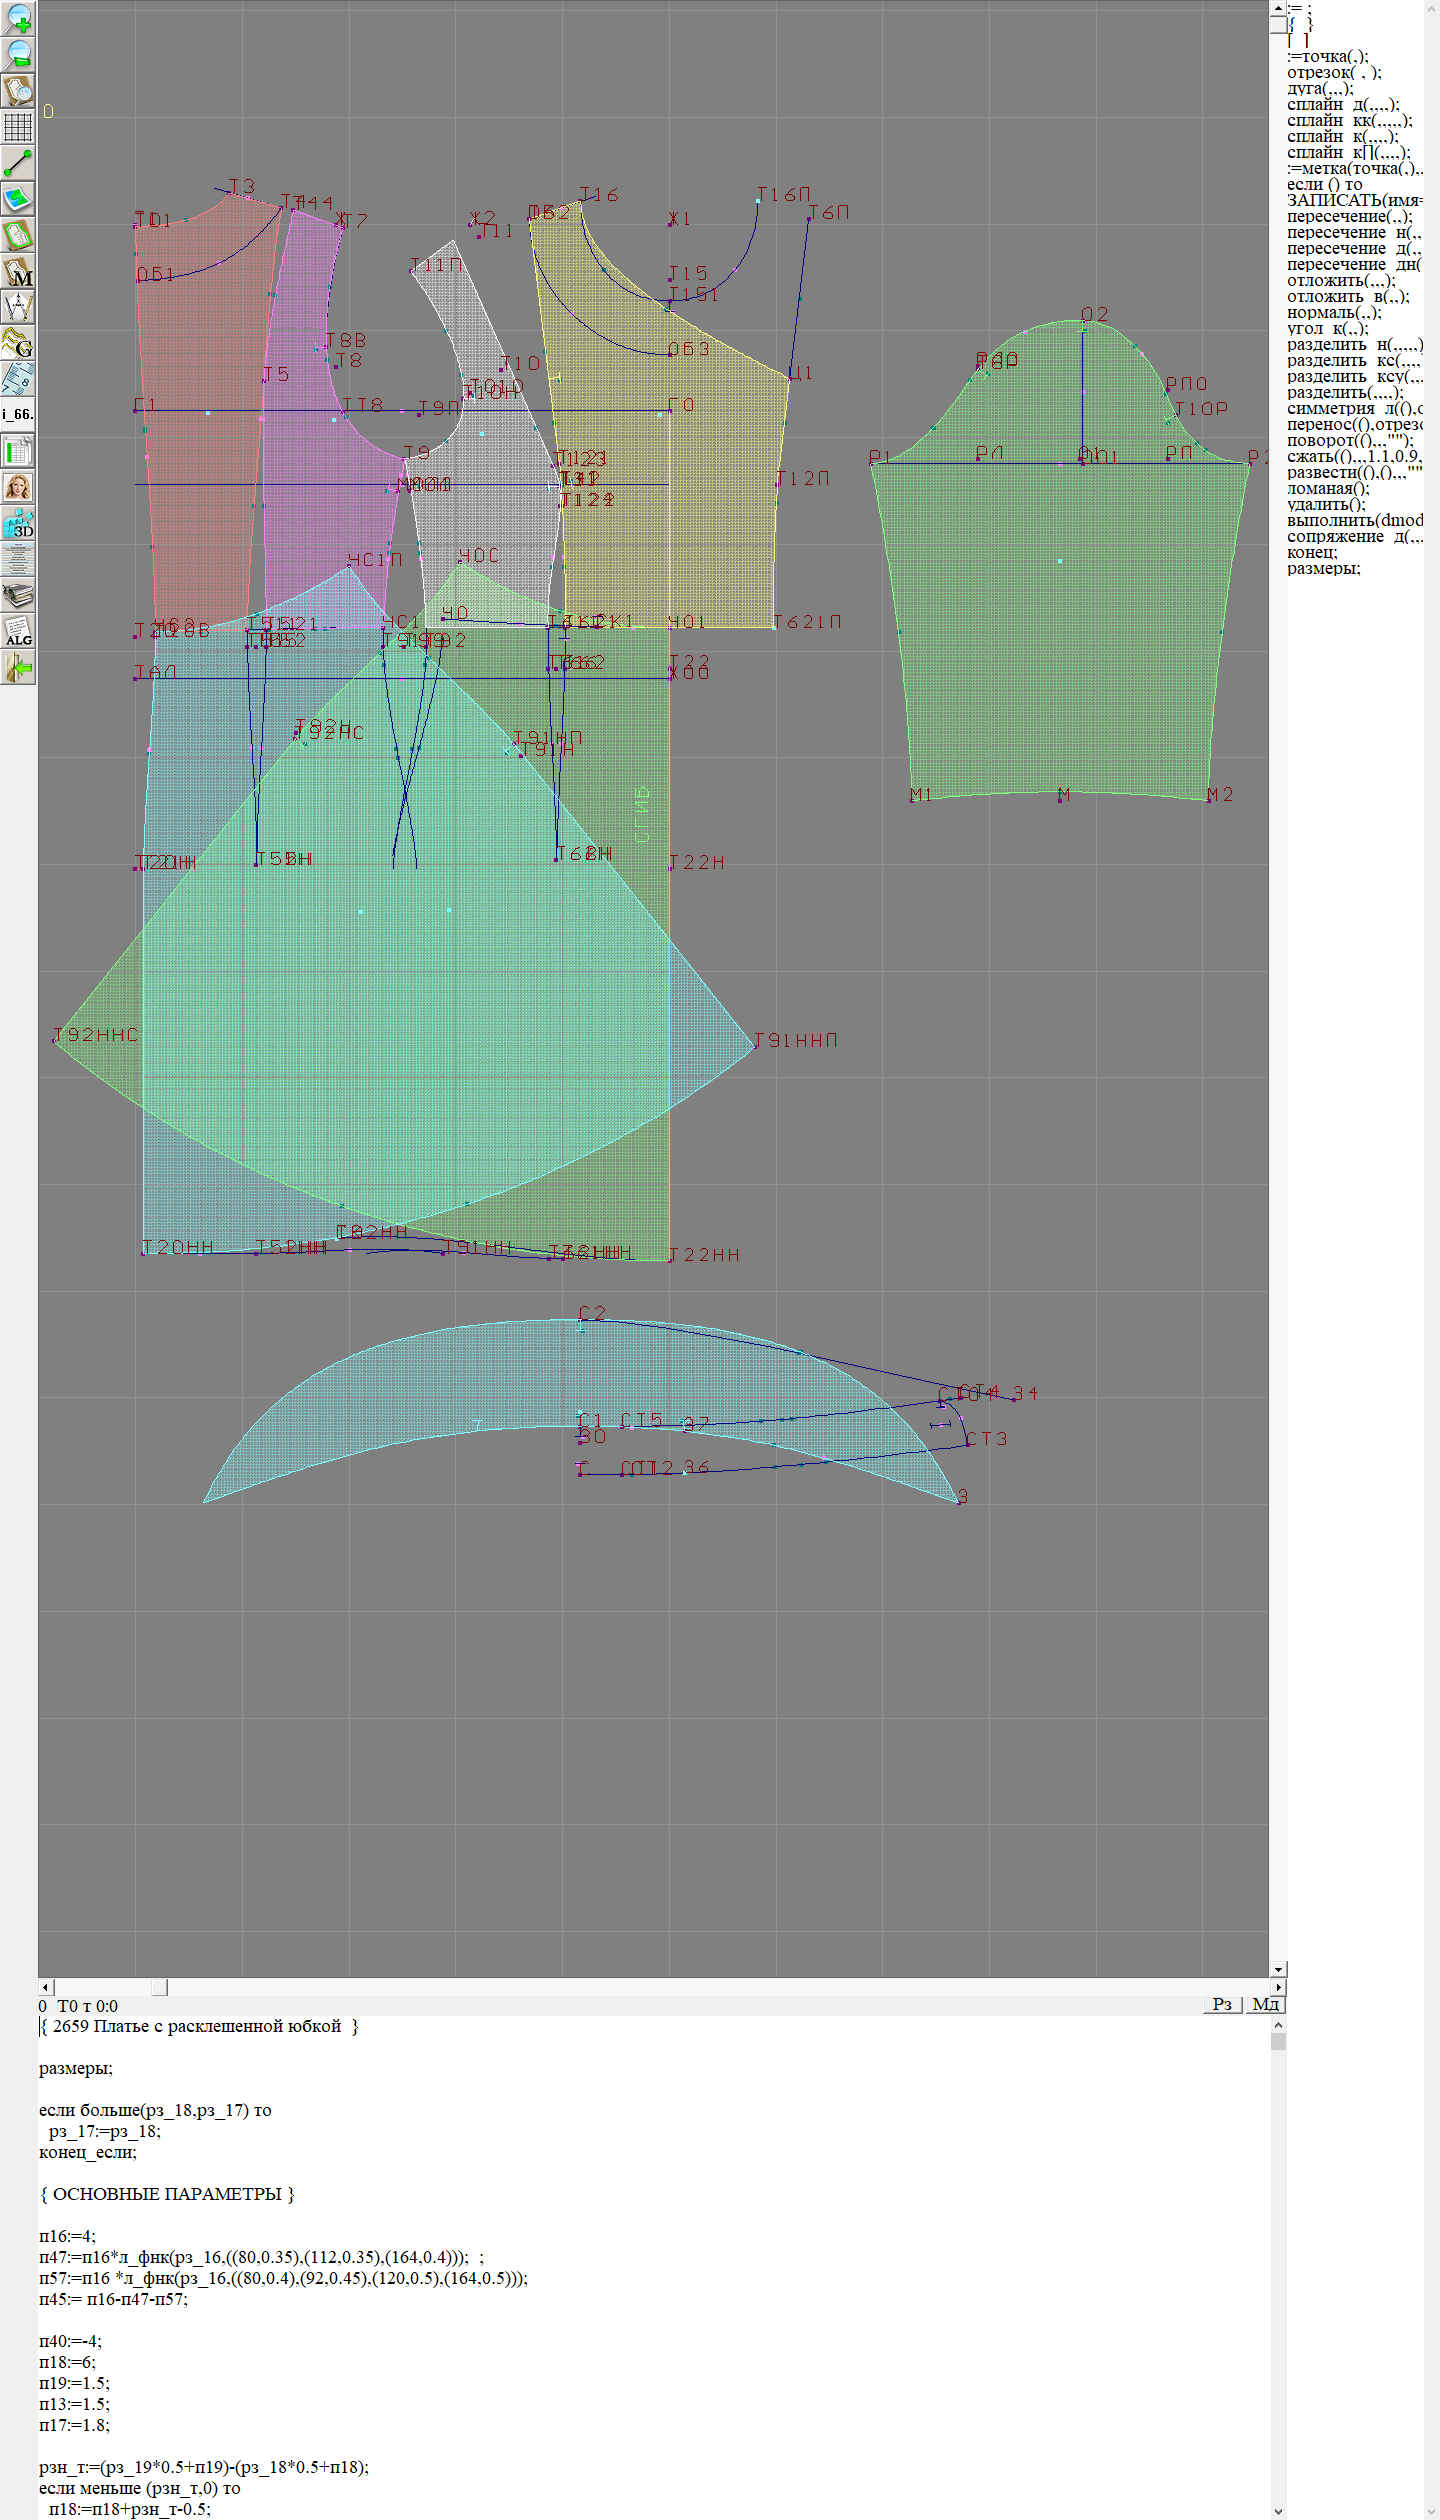Open the 3D view icon
The image size is (1440, 2520).
[x=18, y=523]
